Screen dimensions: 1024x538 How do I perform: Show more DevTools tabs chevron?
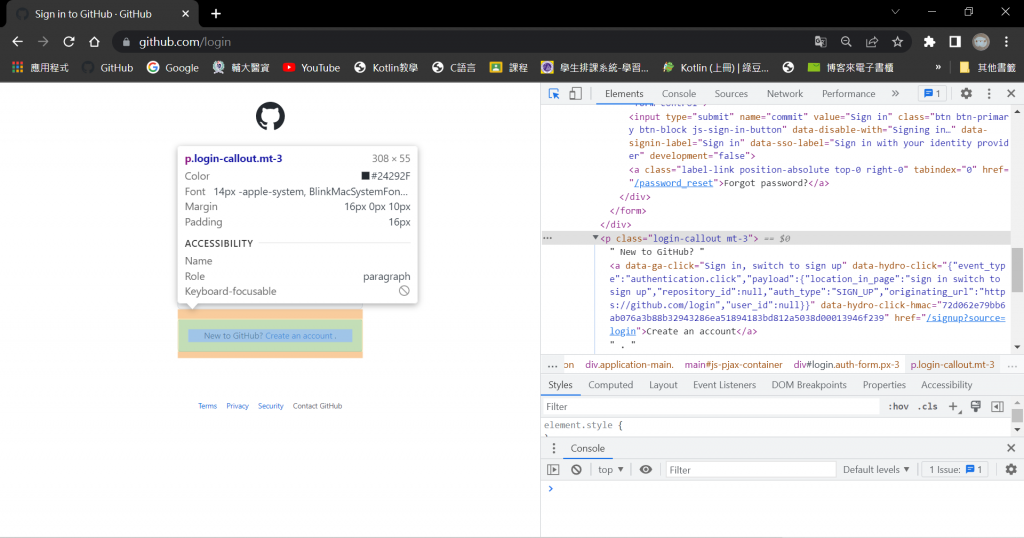[895, 93]
